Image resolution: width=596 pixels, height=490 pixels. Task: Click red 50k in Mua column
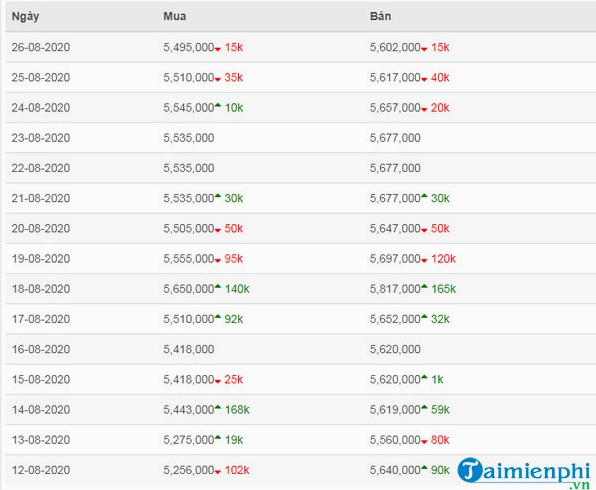pos(234,228)
